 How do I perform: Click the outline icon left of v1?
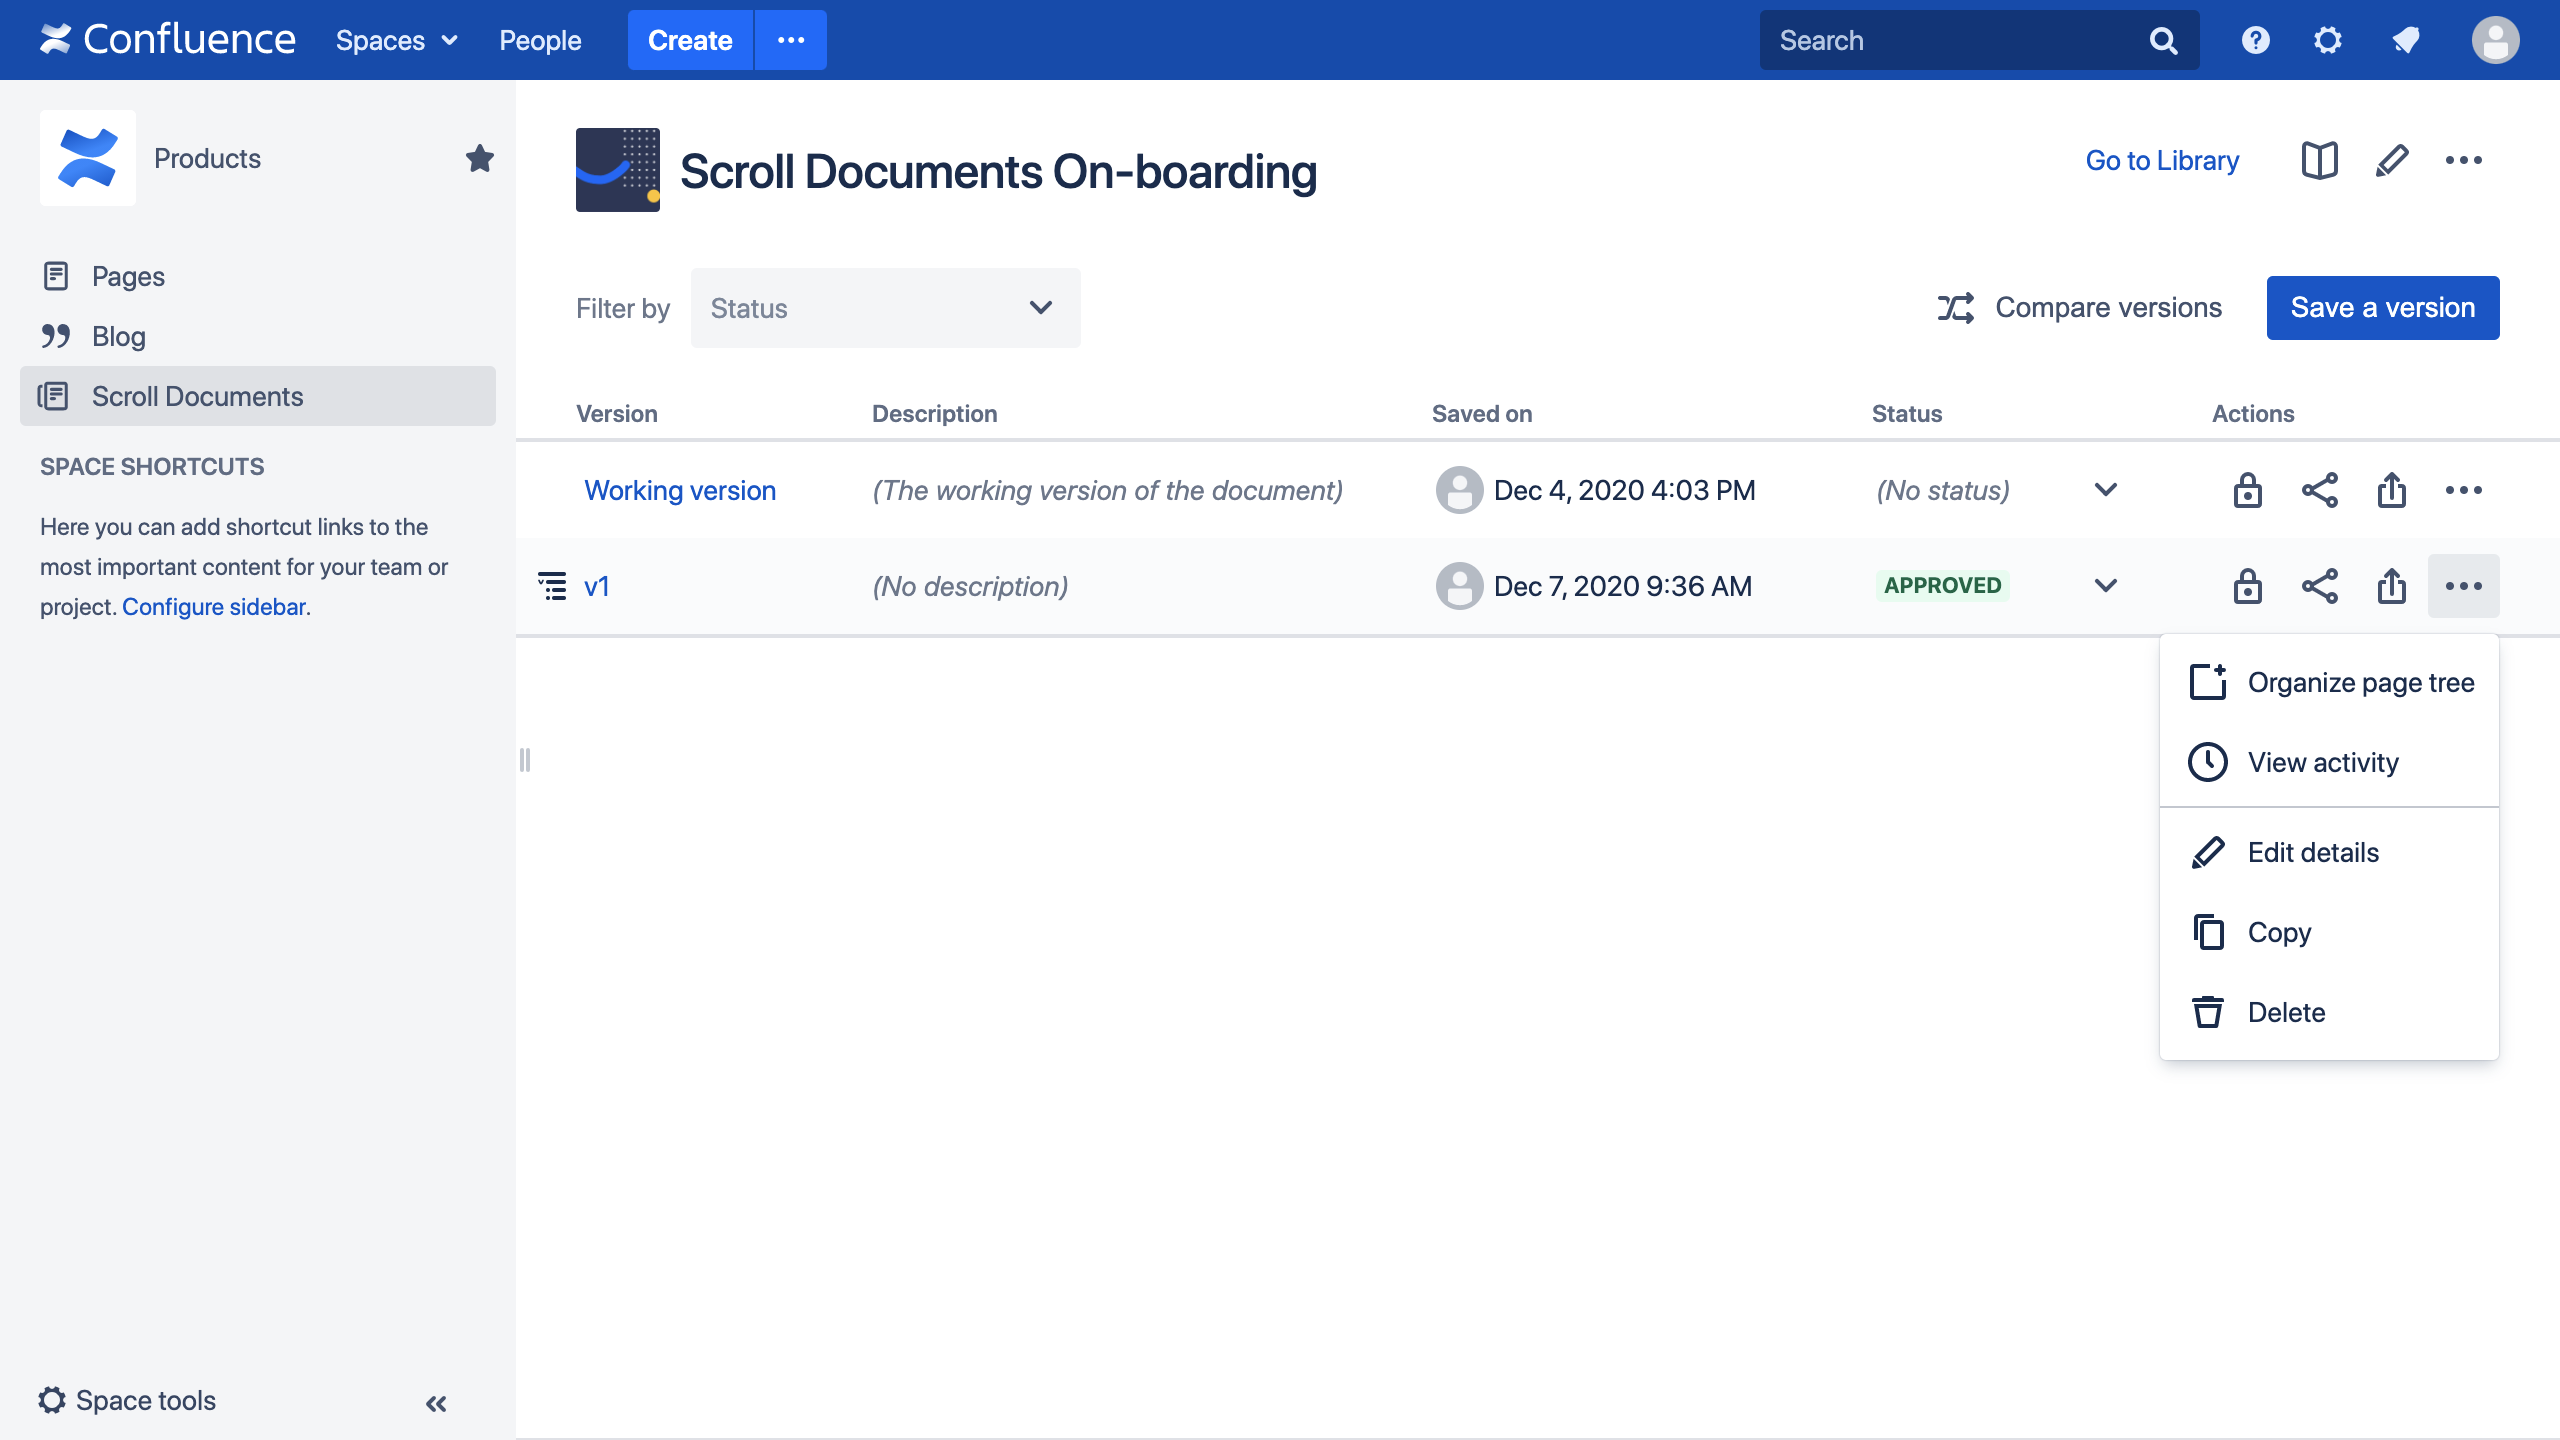(x=552, y=586)
